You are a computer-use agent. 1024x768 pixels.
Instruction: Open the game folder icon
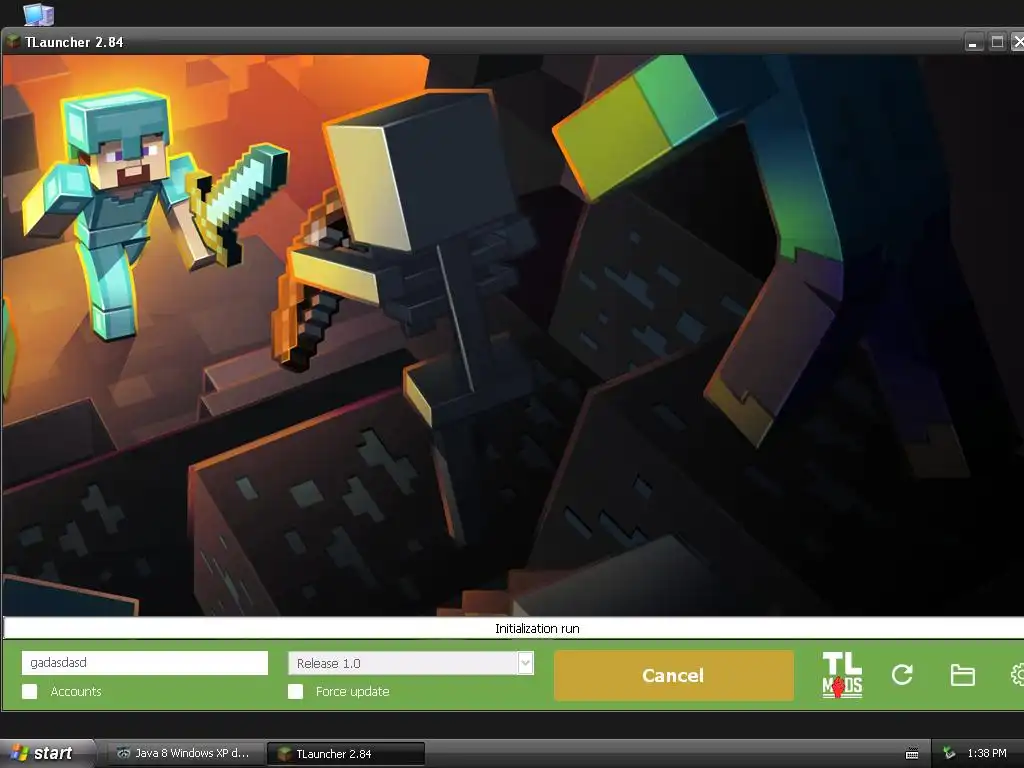click(962, 675)
